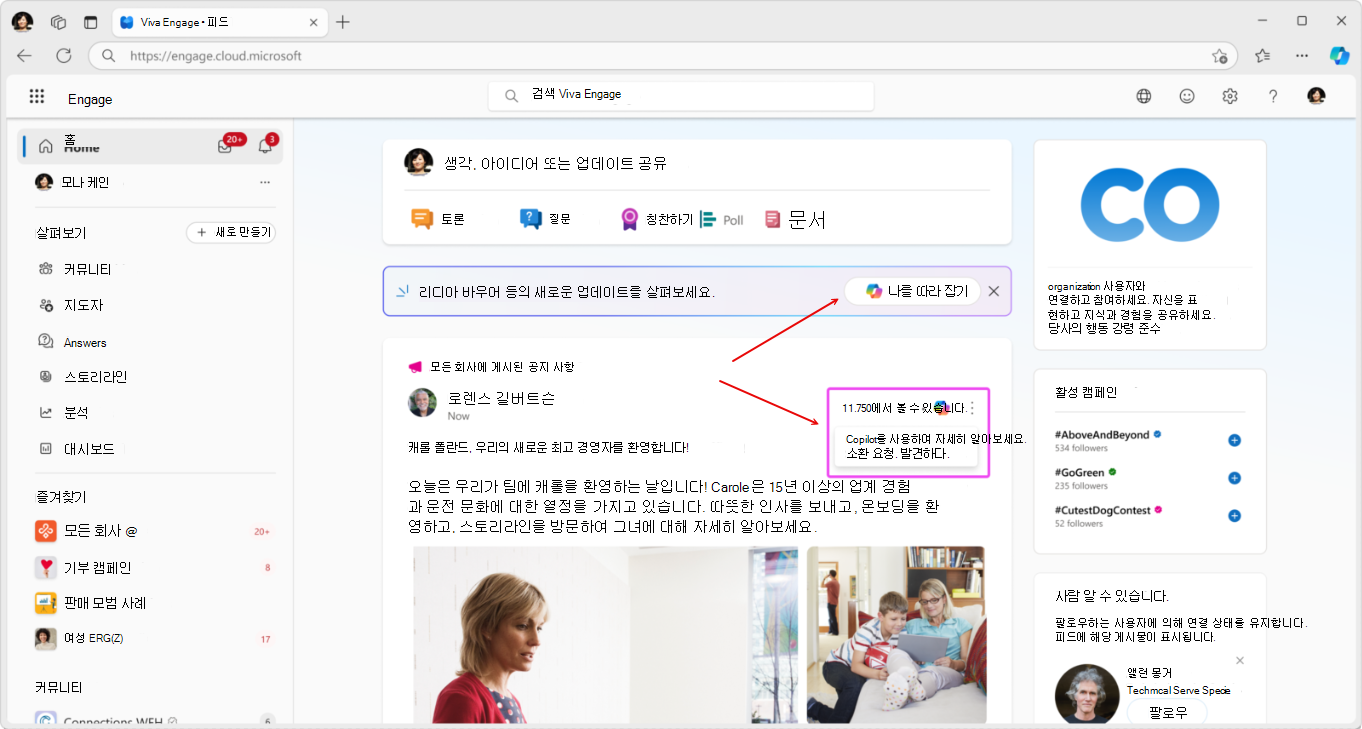1362x729 pixels.
Task: Open the organization CO logo
Action: (x=1150, y=207)
